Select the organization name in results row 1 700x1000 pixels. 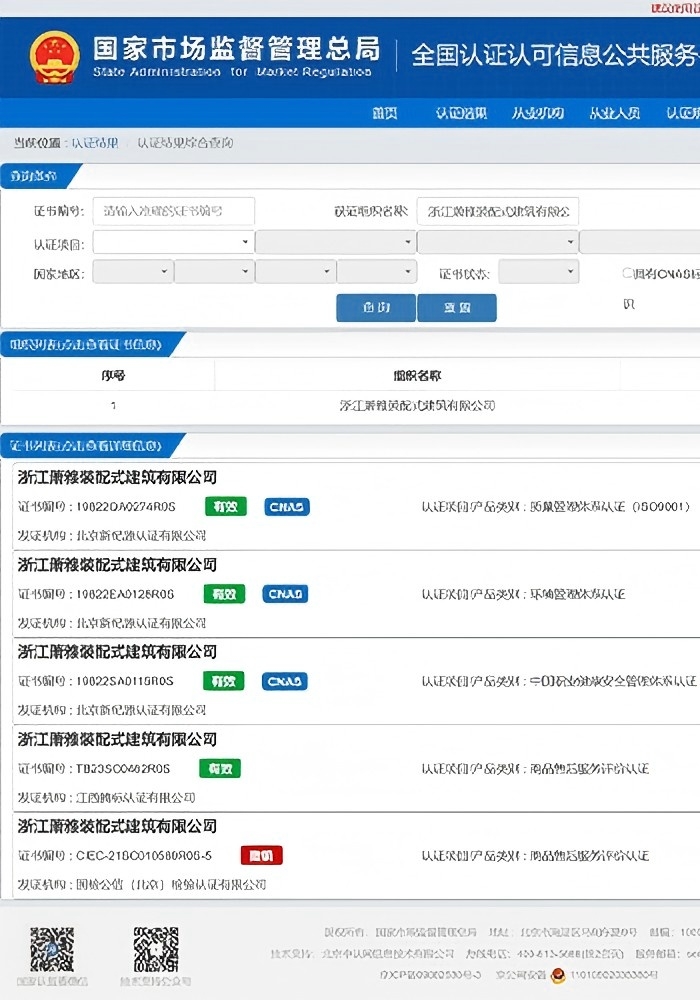[x=417, y=406]
